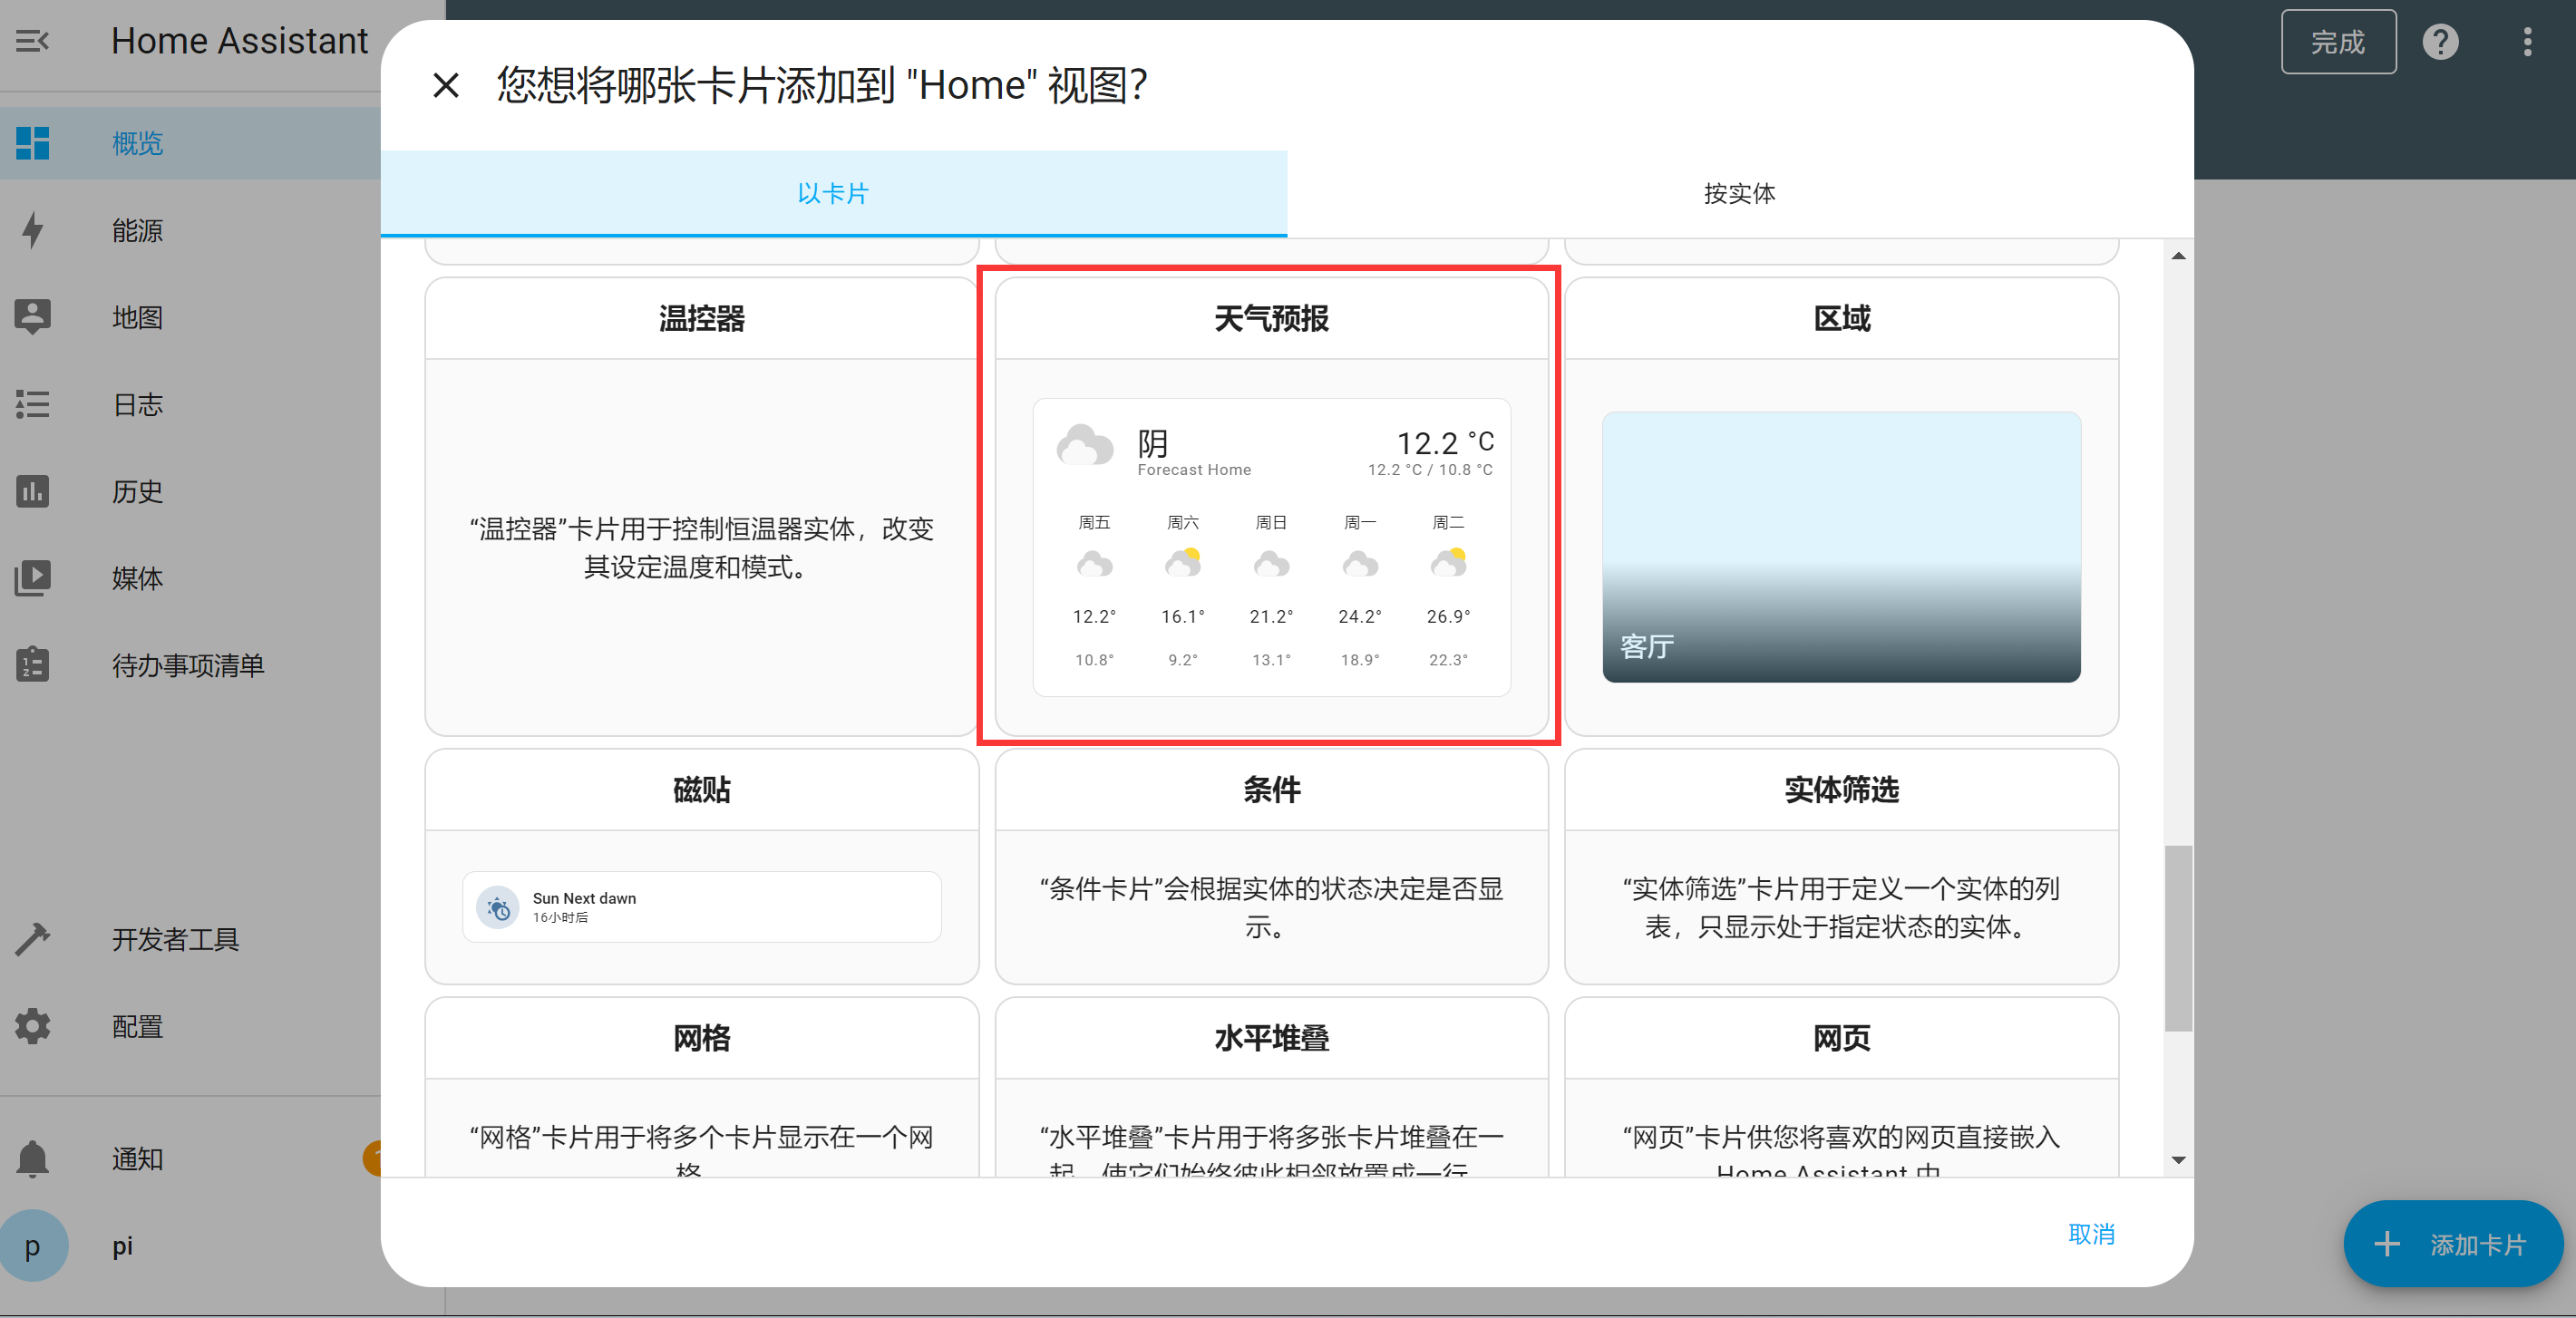This screenshot has height=1318, width=2576.
Task: Click the Sun Next dawn tile icon
Action: pyautogui.click(x=497, y=907)
